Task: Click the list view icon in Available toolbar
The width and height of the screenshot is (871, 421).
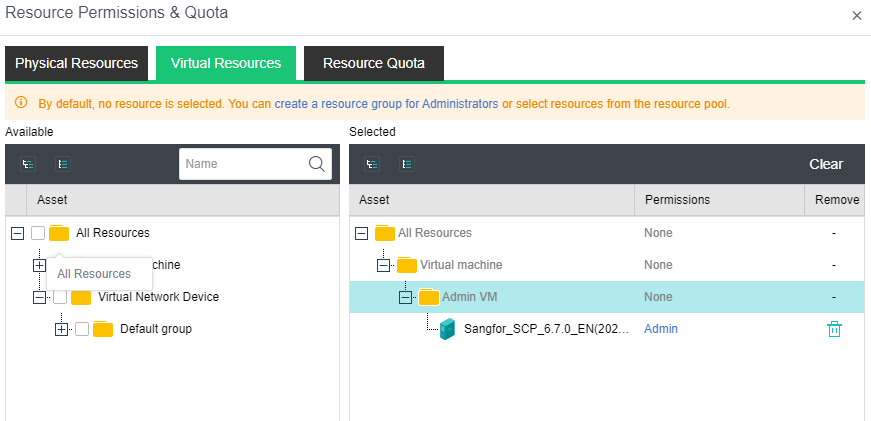Action: [x=62, y=164]
